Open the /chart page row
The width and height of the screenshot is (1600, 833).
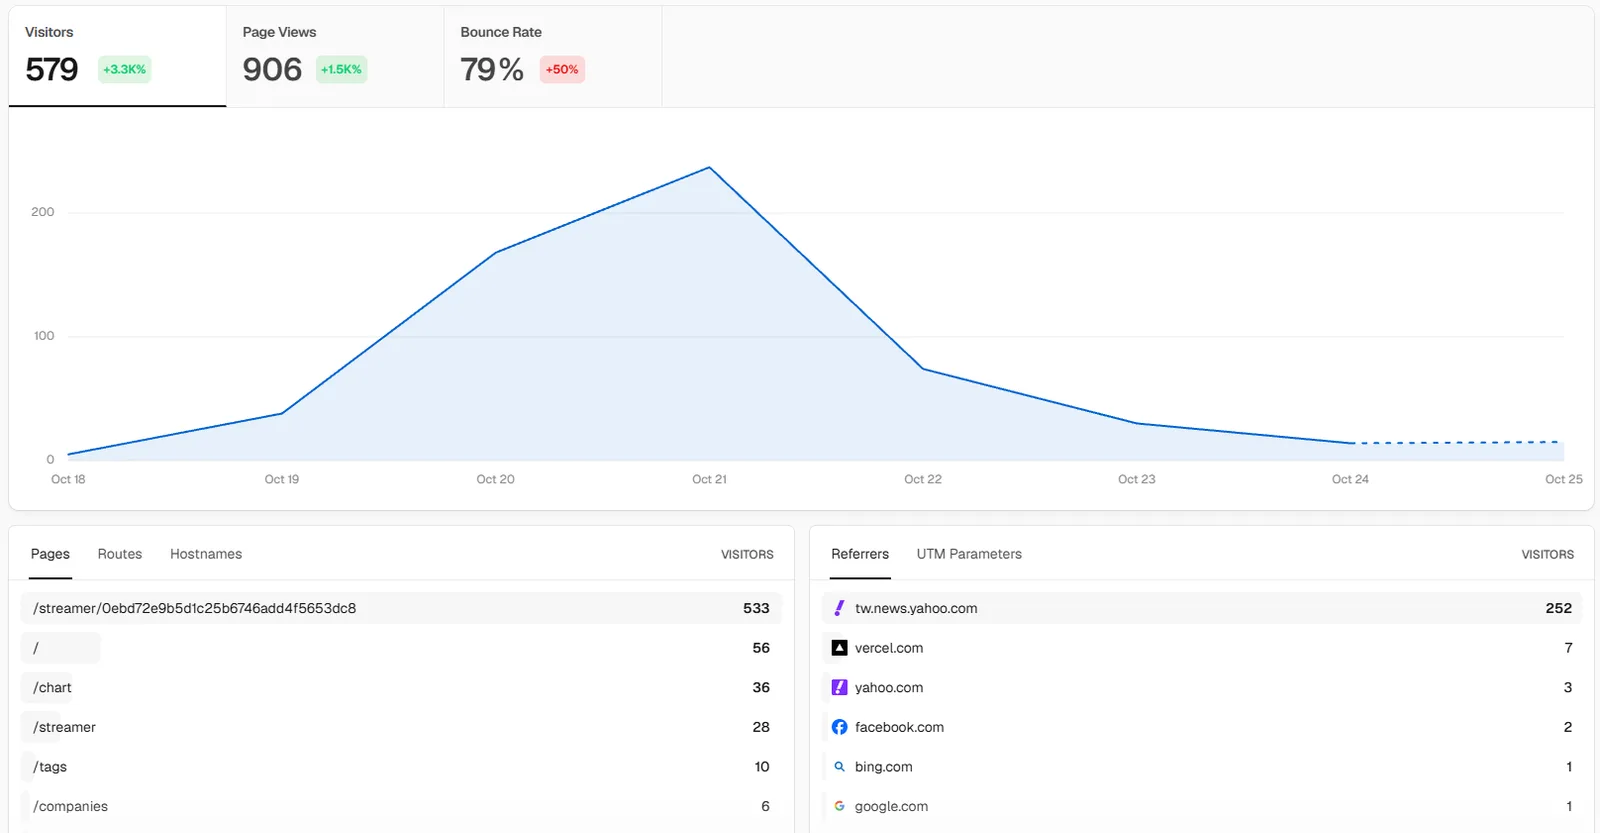401,688
